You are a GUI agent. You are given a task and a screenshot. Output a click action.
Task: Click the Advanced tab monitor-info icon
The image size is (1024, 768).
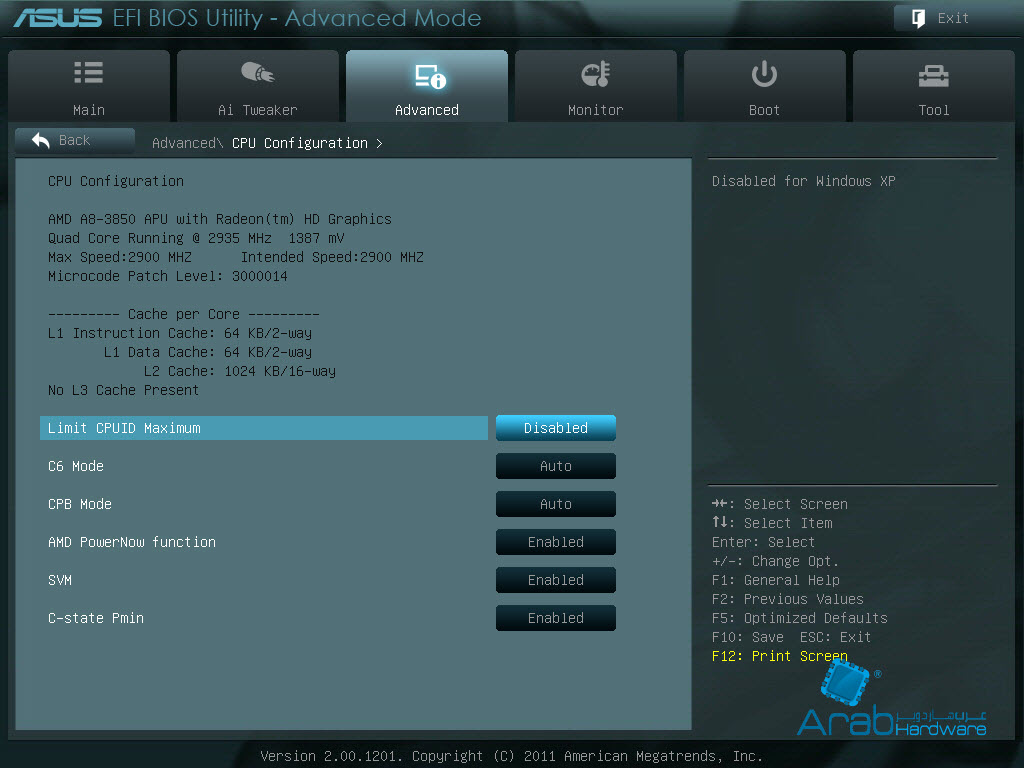(x=430, y=76)
